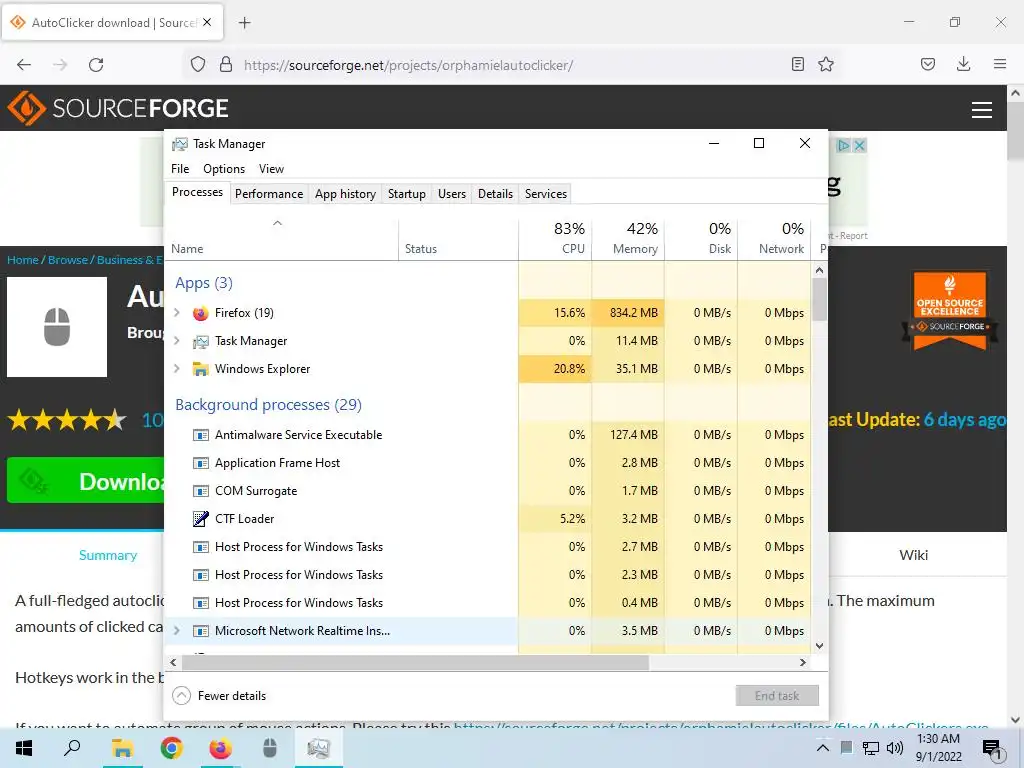Image resolution: width=1024 pixels, height=768 pixels.
Task: Switch to the Startup tab
Action: [x=407, y=194]
